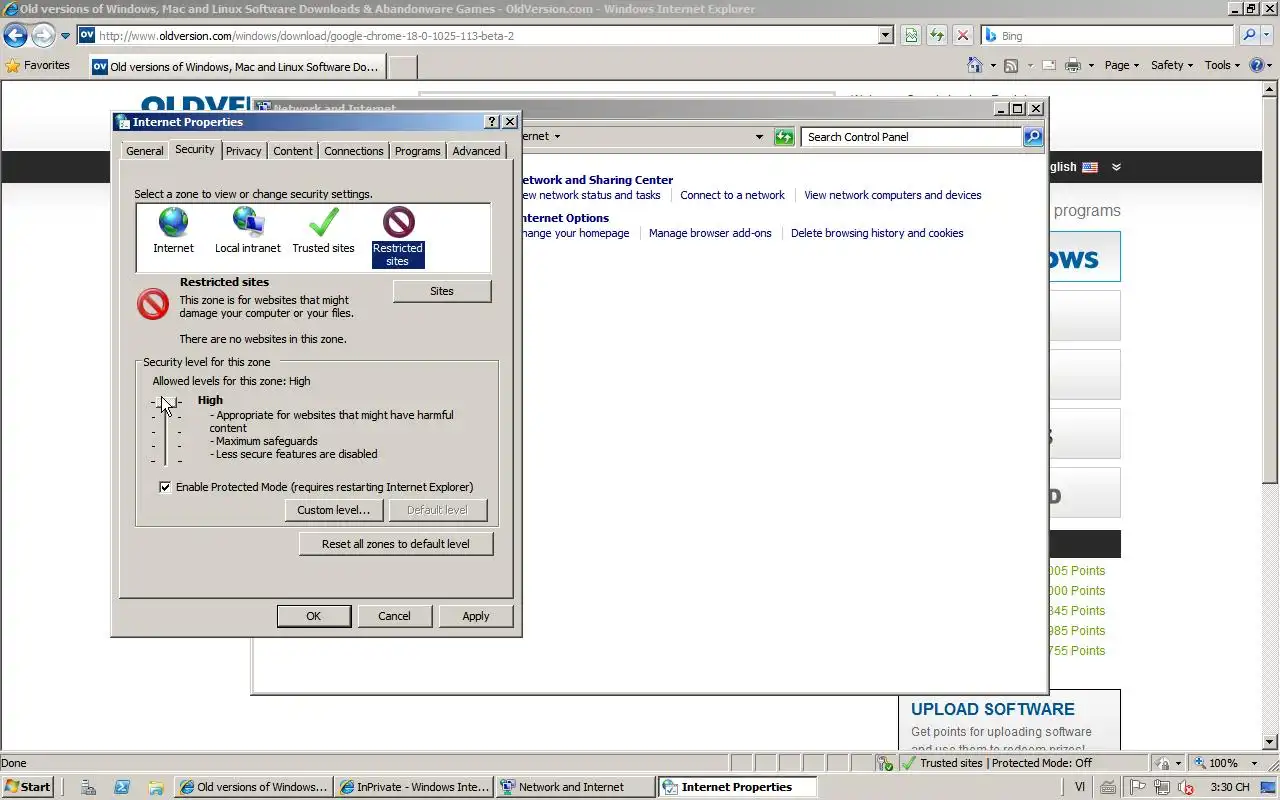Toggle the Enable Protected Mode checkbox
Screen dimensions: 1280x800
(x=165, y=487)
